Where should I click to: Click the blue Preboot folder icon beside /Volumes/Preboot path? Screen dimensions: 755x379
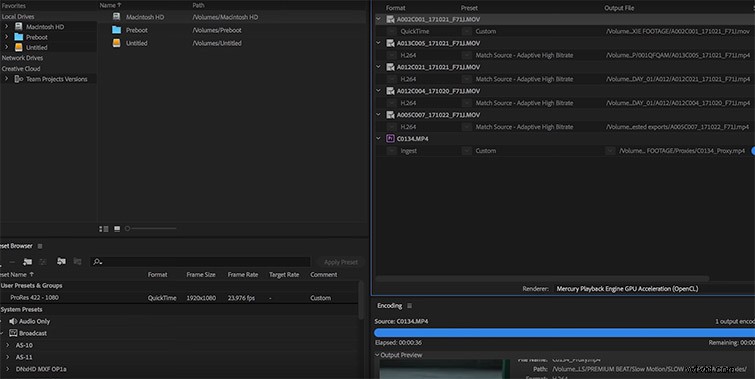pos(117,30)
